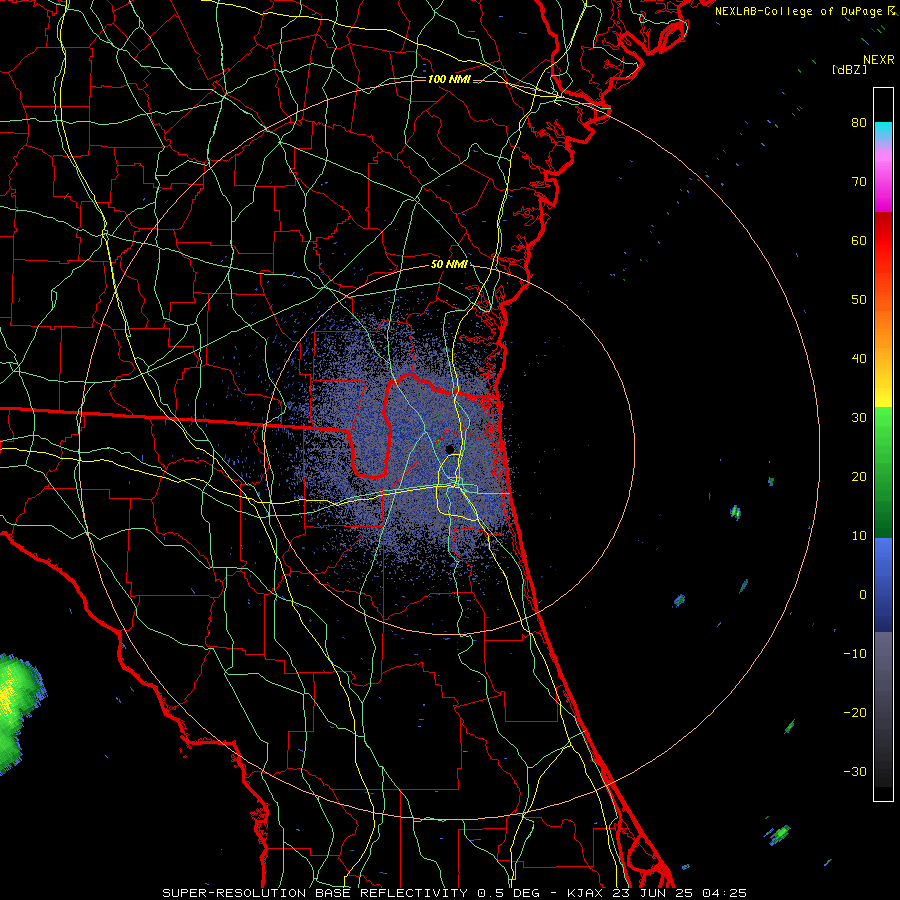Select the -20 value on the dBZ scale

coord(855,713)
